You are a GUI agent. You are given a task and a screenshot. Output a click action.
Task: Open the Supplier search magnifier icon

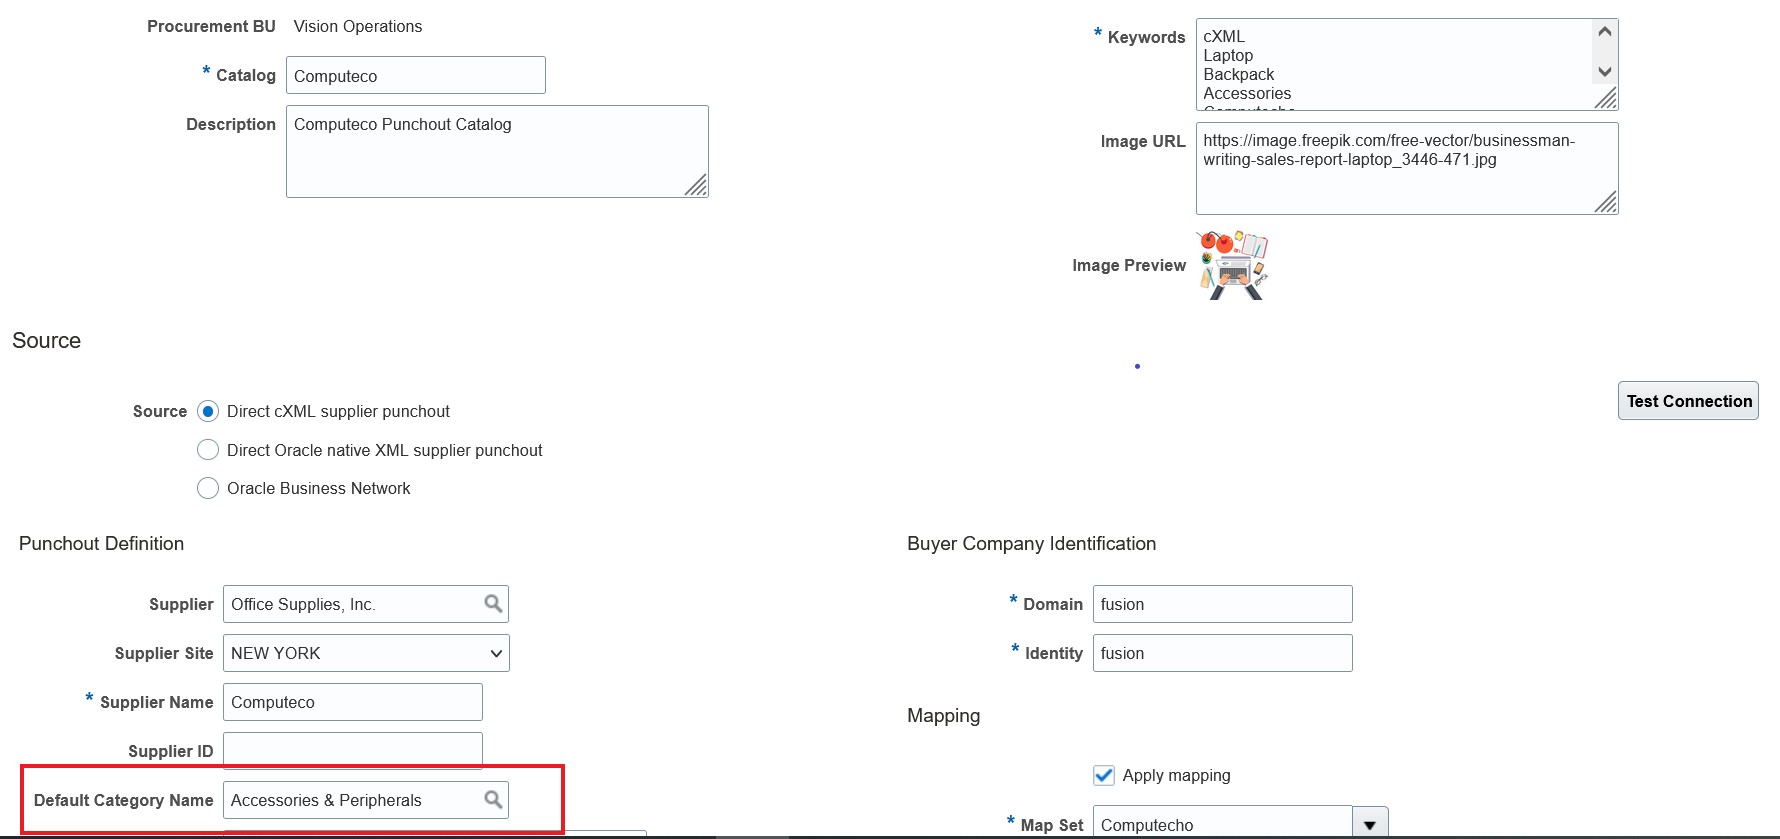point(493,603)
